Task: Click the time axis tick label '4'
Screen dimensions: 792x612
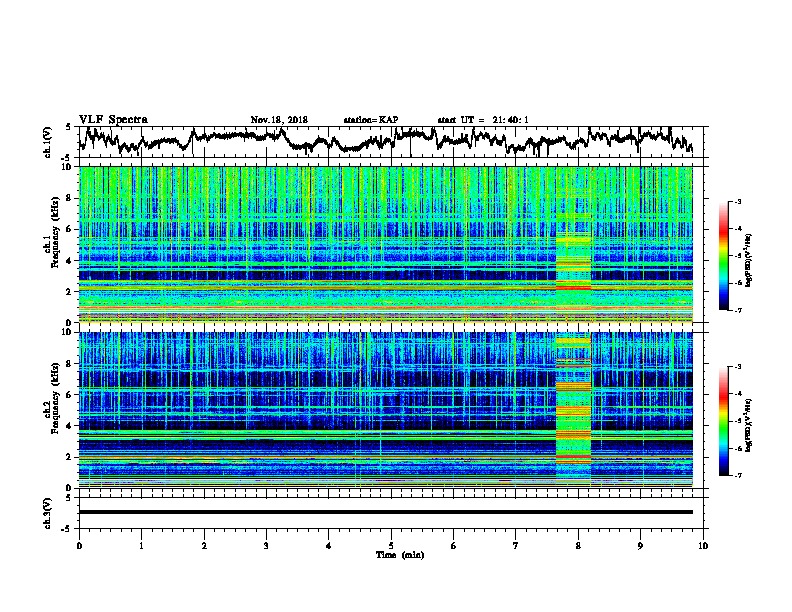Action: pyautogui.click(x=329, y=546)
